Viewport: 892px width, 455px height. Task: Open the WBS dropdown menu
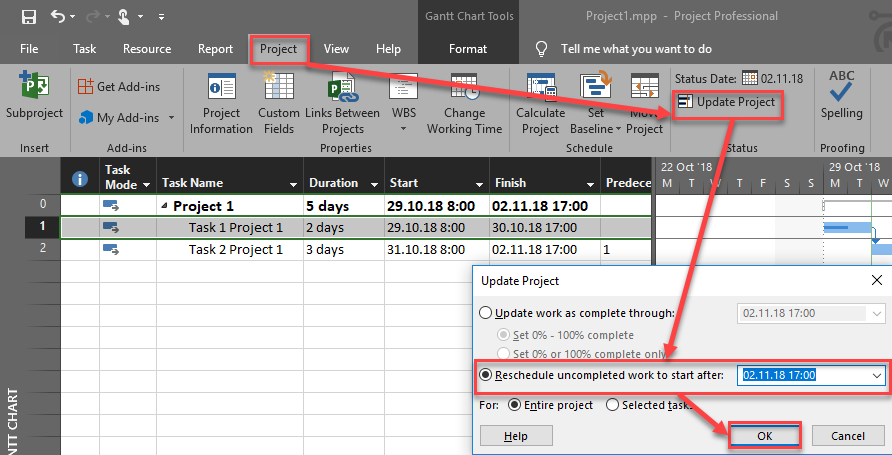tap(404, 113)
